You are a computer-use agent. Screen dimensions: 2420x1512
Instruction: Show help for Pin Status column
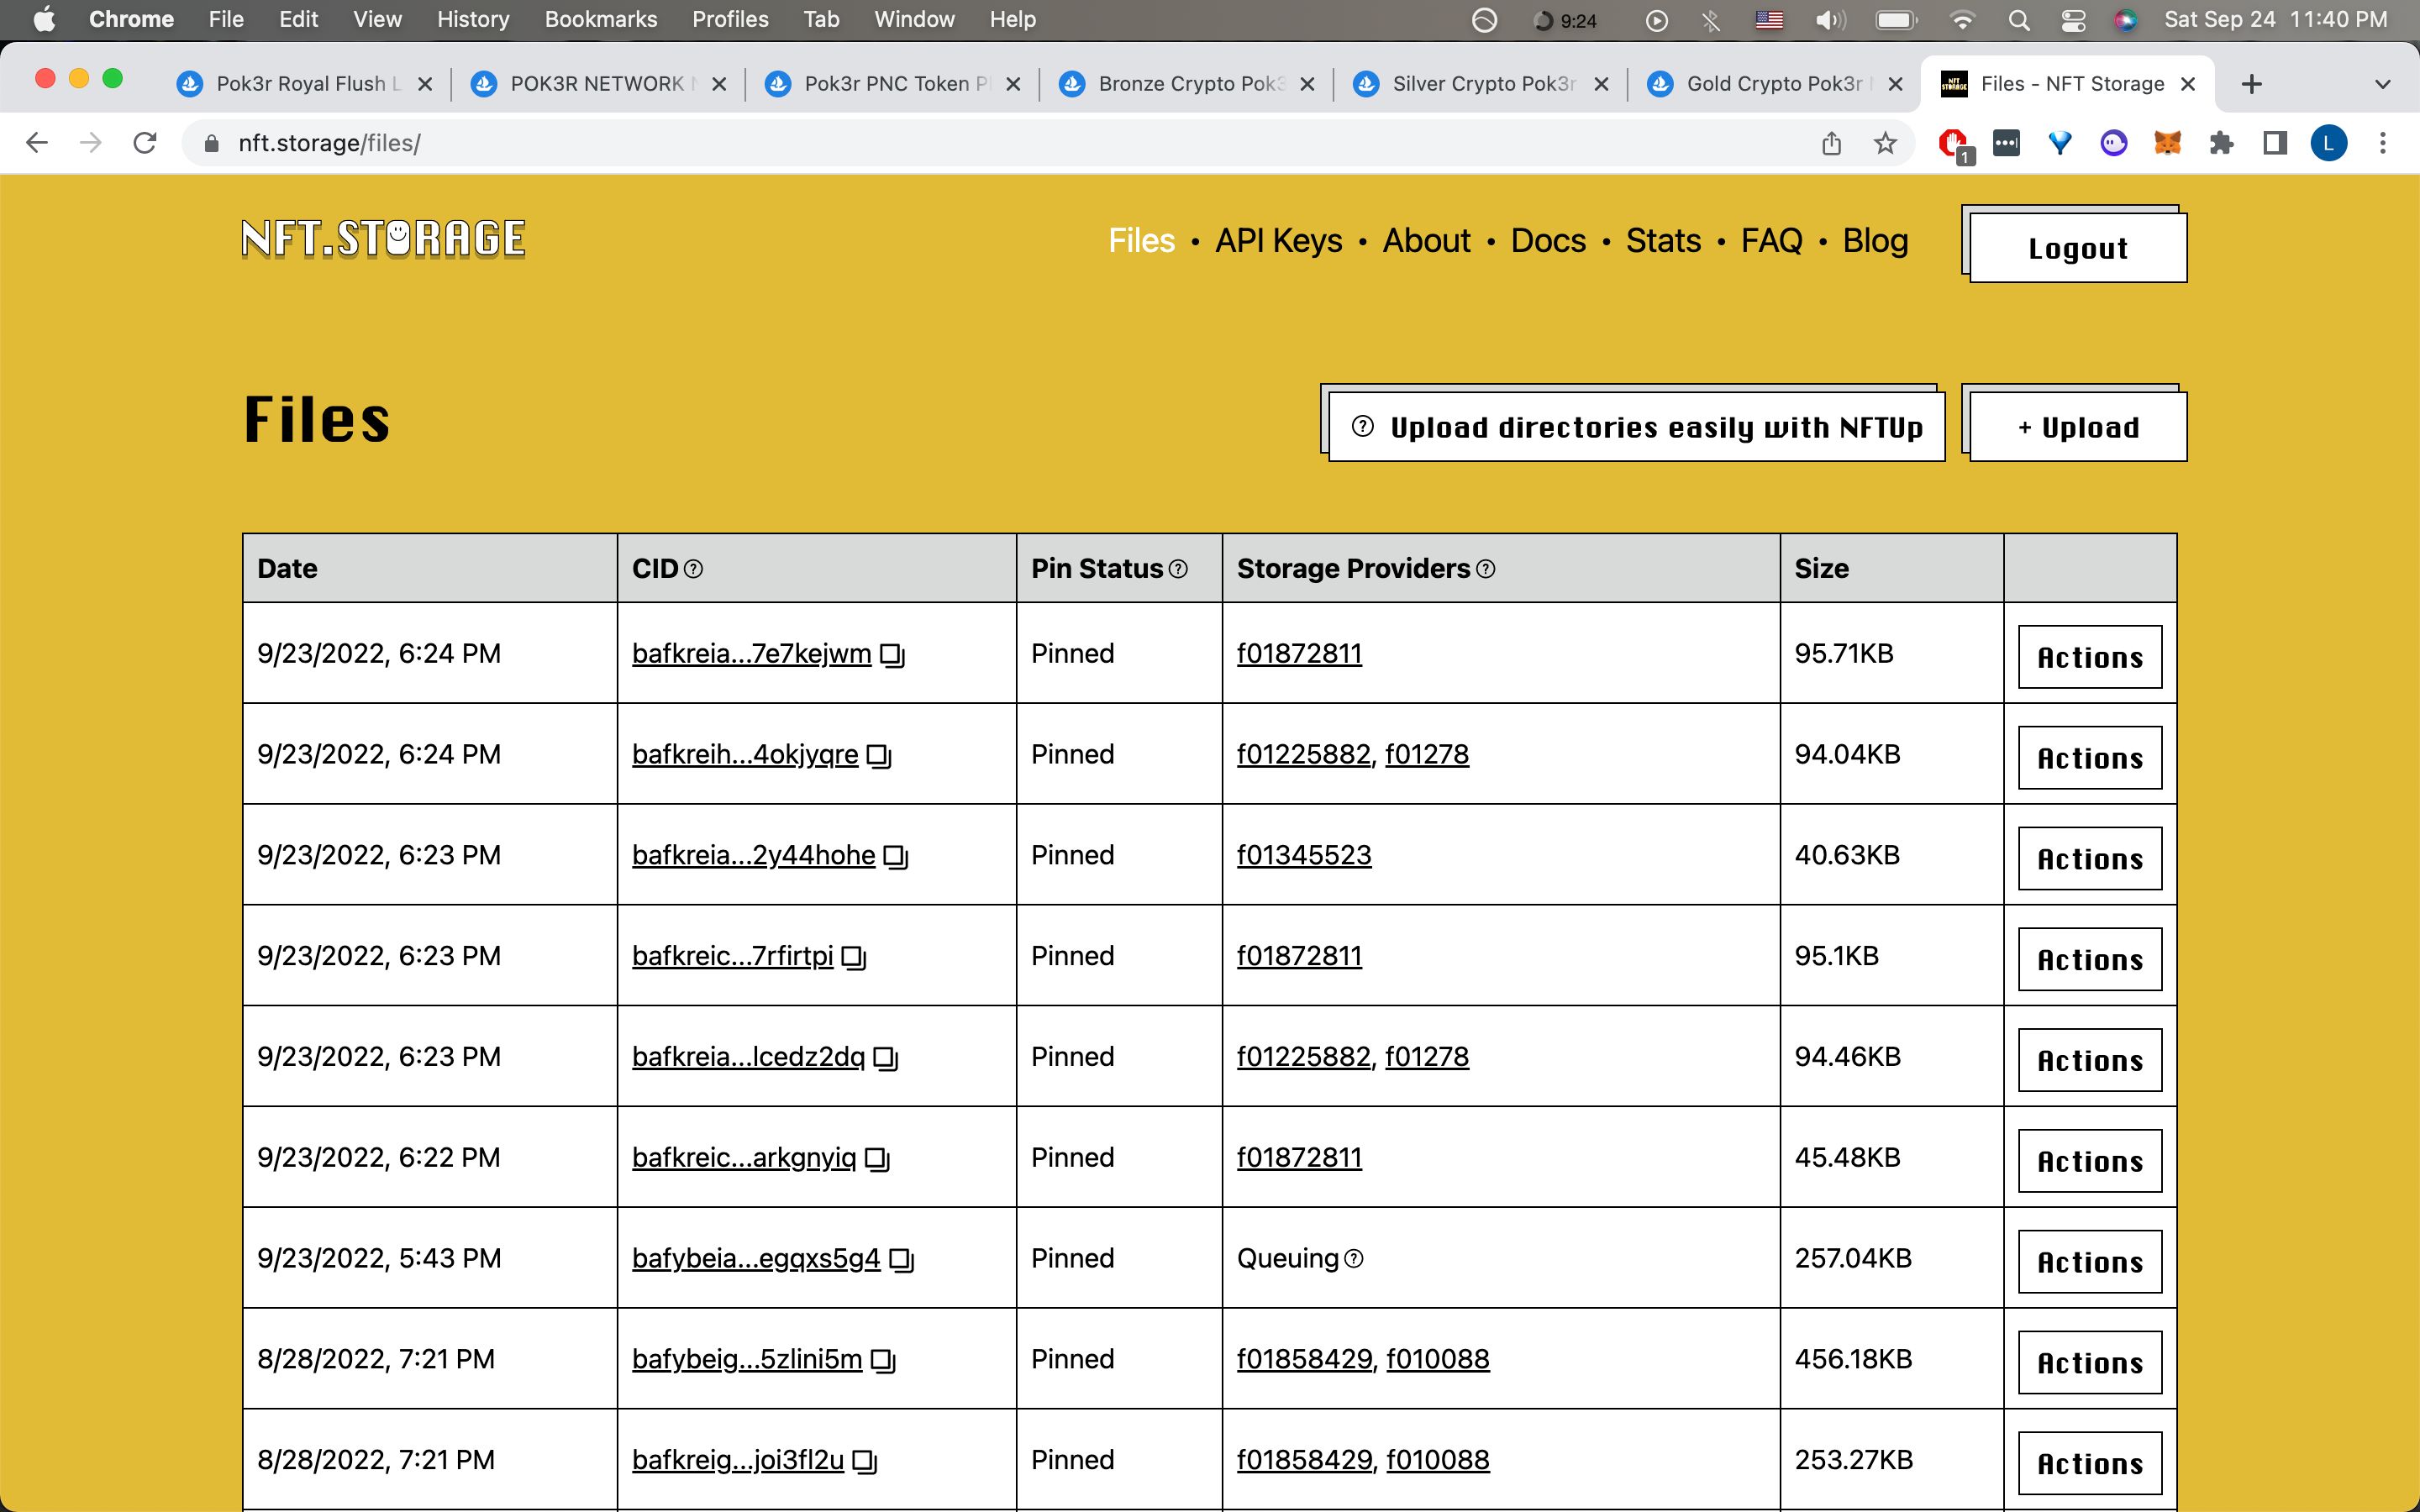click(1178, 569)
